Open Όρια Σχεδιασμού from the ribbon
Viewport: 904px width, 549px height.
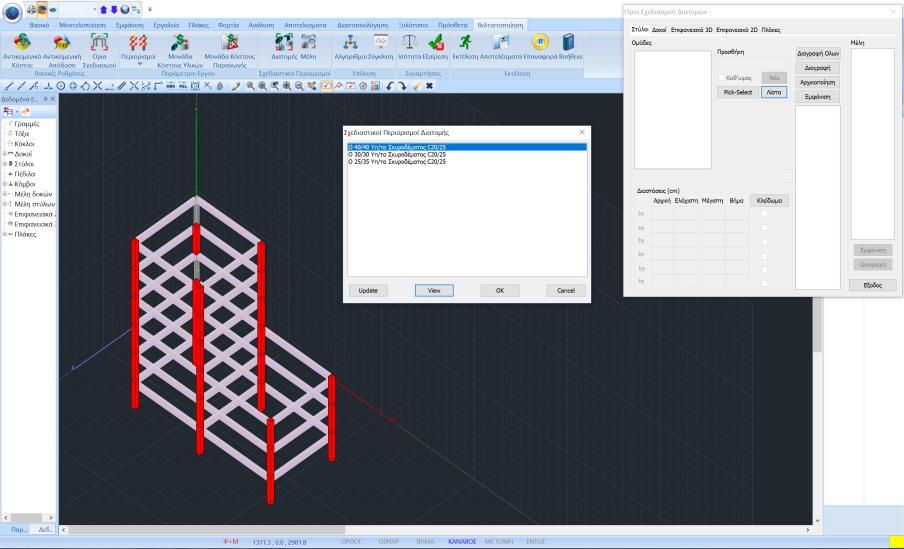point(99,43)
